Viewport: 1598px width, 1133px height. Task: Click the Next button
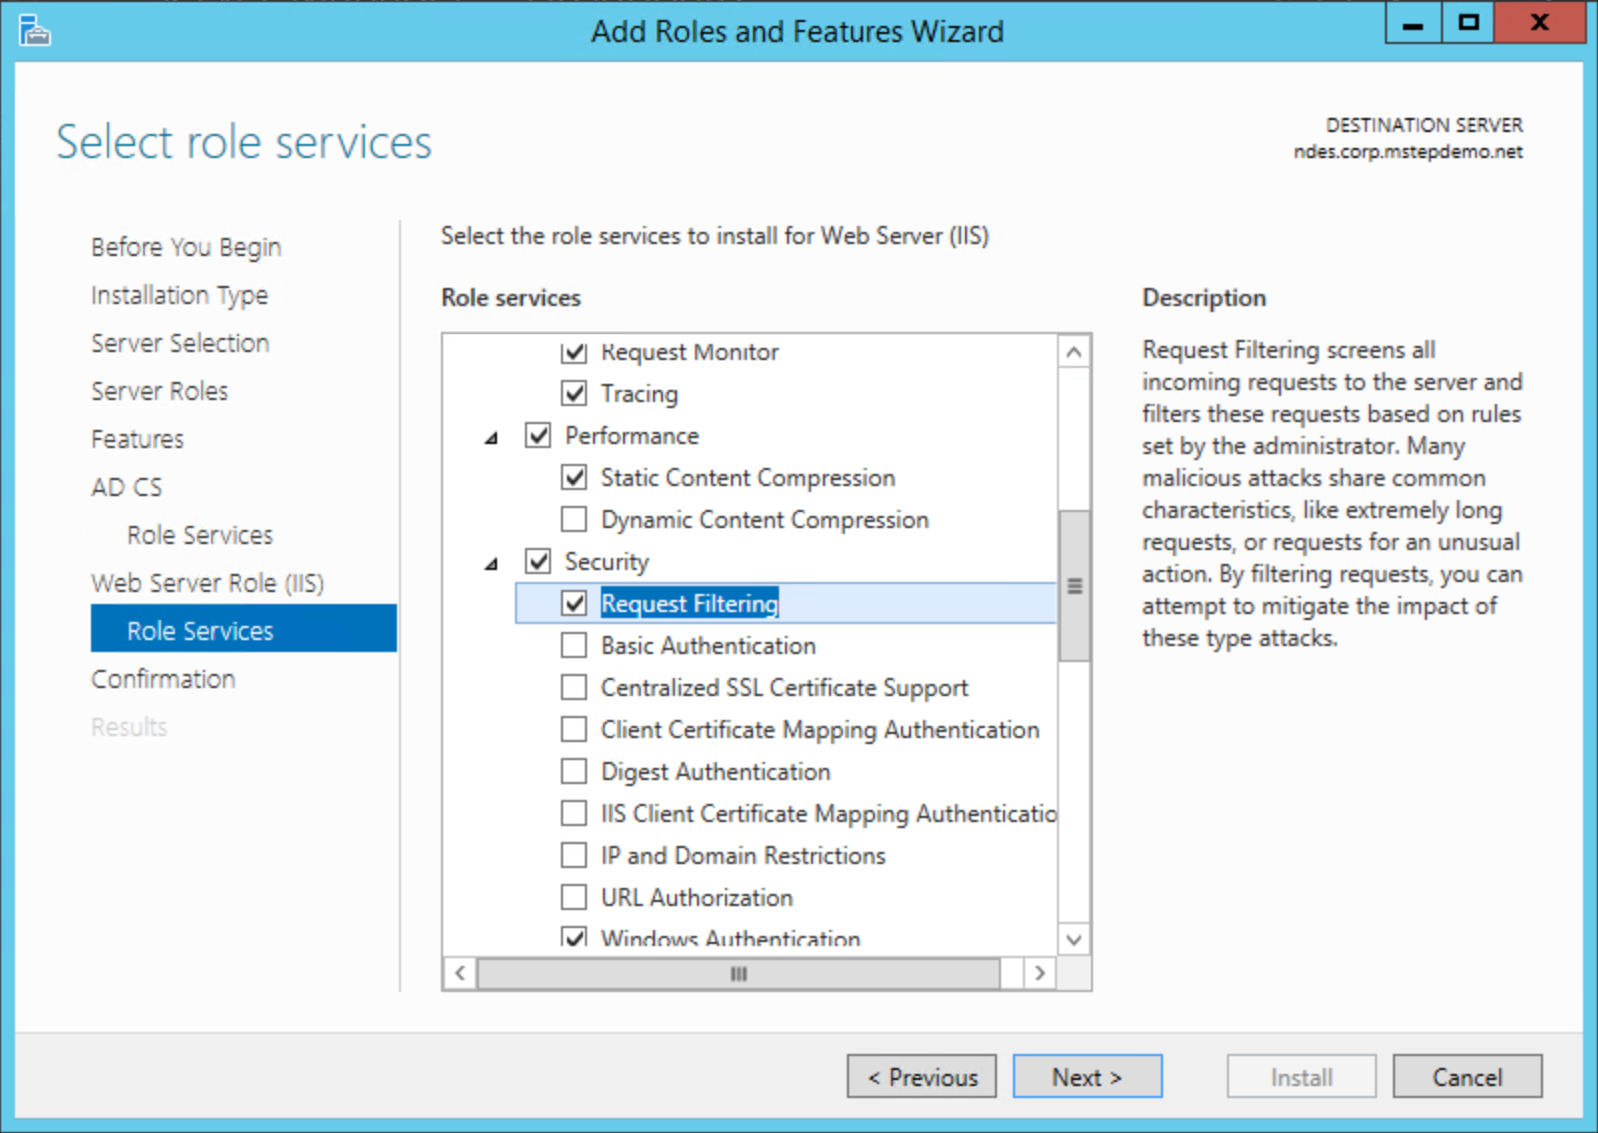[1088, 1076]
